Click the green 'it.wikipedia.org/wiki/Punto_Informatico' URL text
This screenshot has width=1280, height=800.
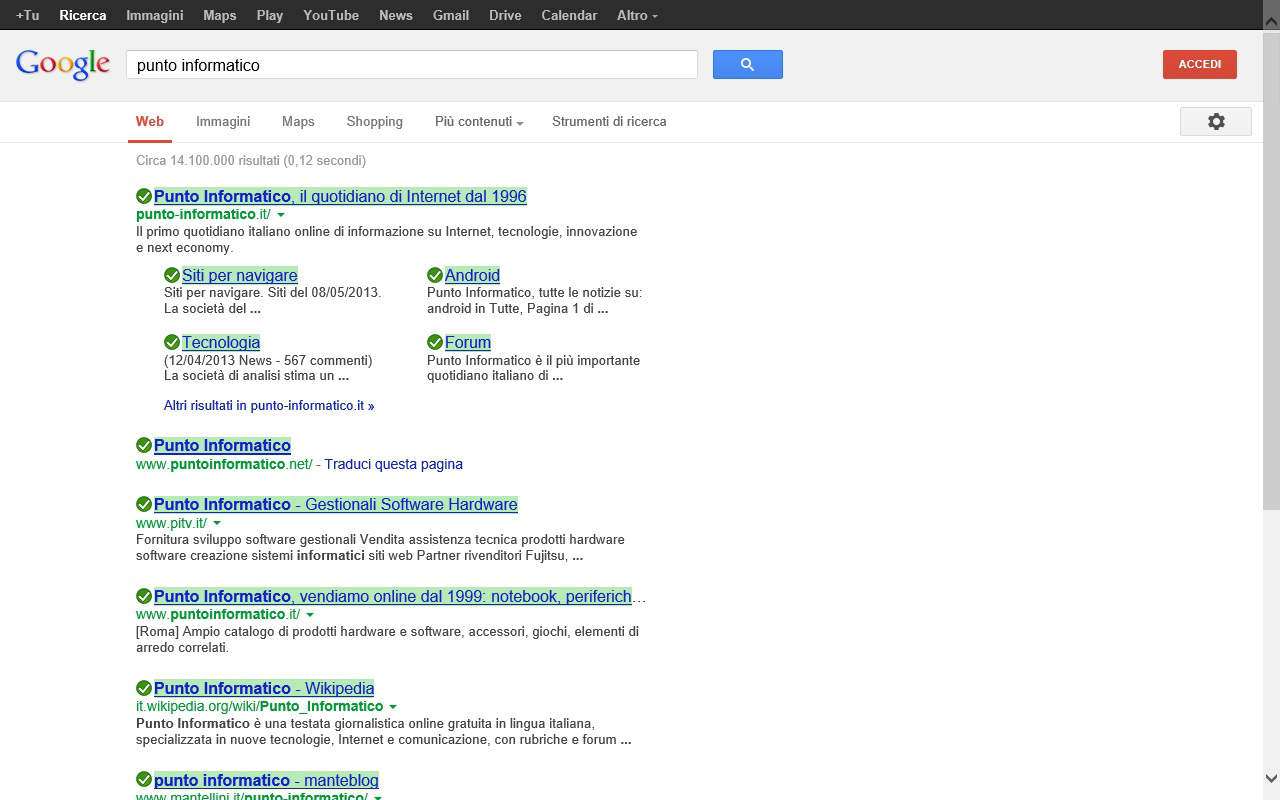pos(260,706)
